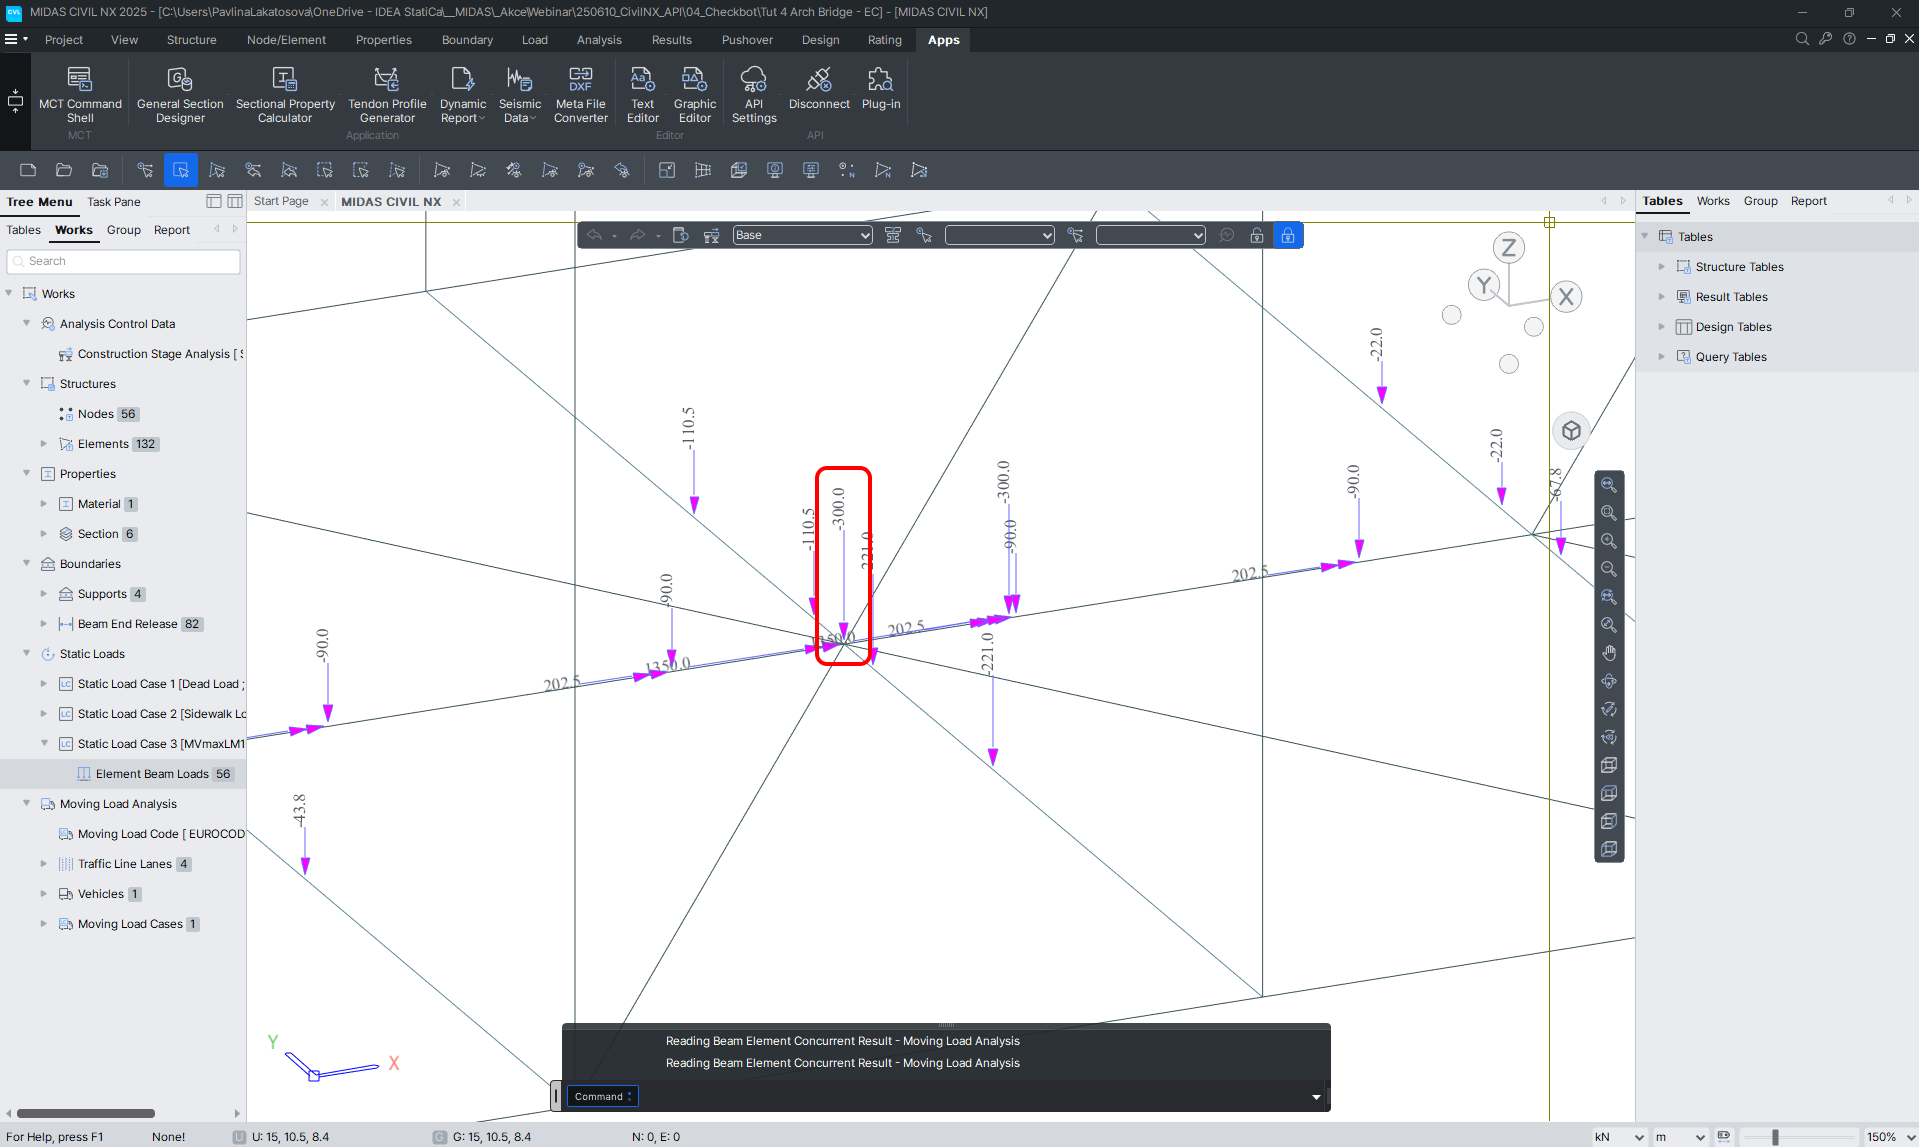Launch General Section Designer

[180, 94]
